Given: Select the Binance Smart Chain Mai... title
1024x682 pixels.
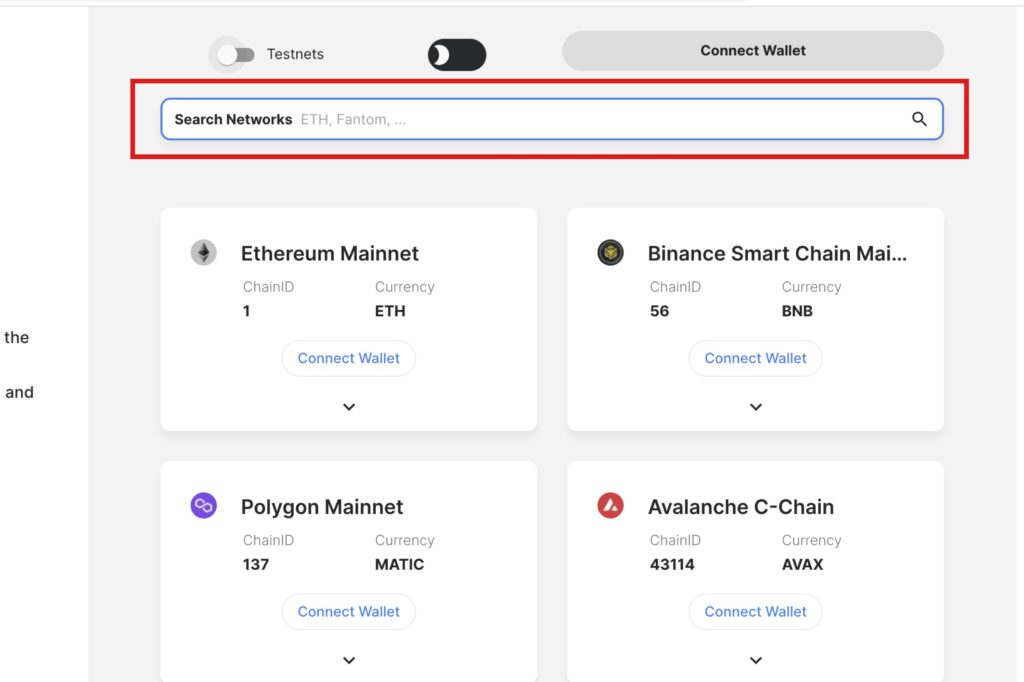Looking at the screenshot, I should coord(777,253).
